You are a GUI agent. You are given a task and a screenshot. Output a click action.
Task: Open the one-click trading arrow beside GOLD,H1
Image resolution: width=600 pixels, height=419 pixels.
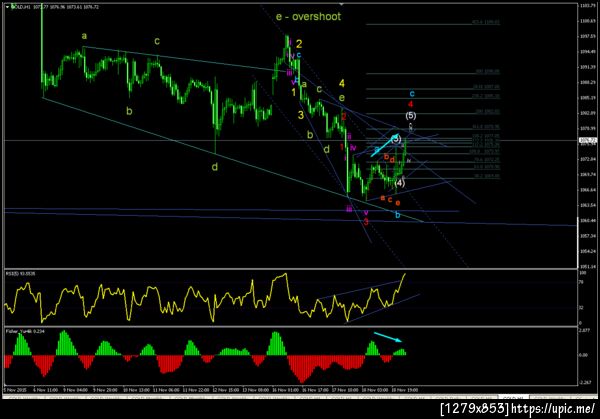click(7, 7)
